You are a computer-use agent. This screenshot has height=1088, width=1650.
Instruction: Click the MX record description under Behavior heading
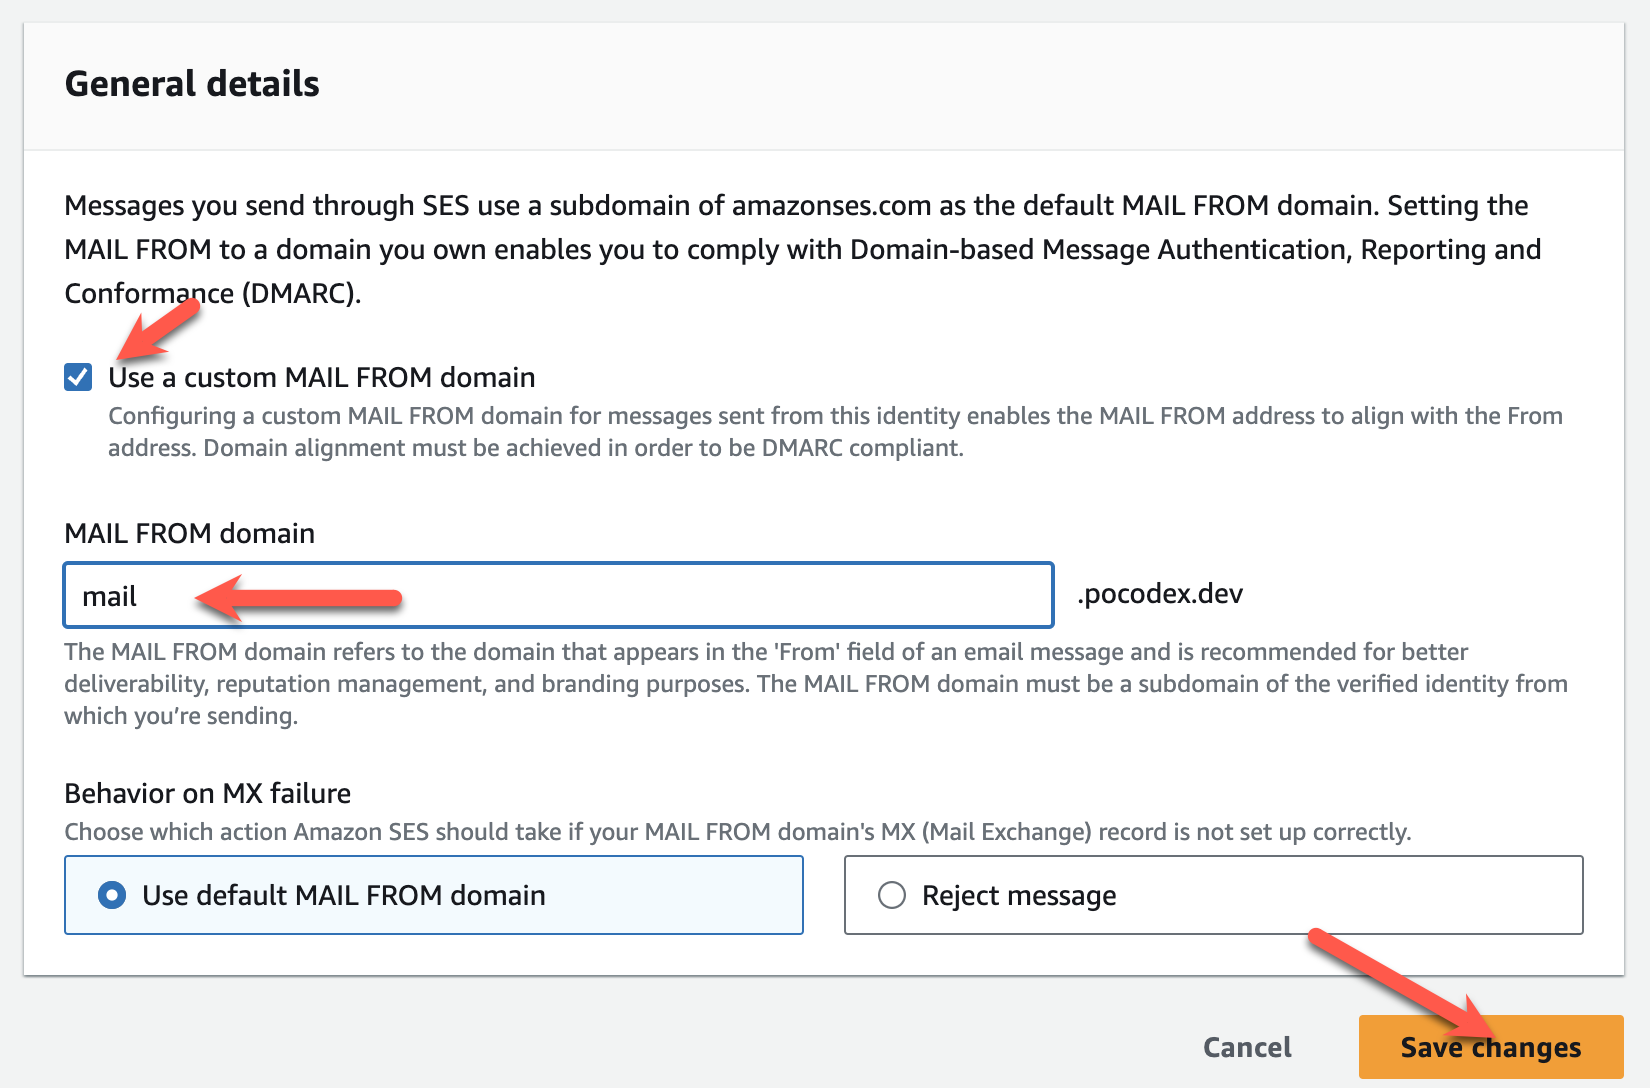point(737,832)
